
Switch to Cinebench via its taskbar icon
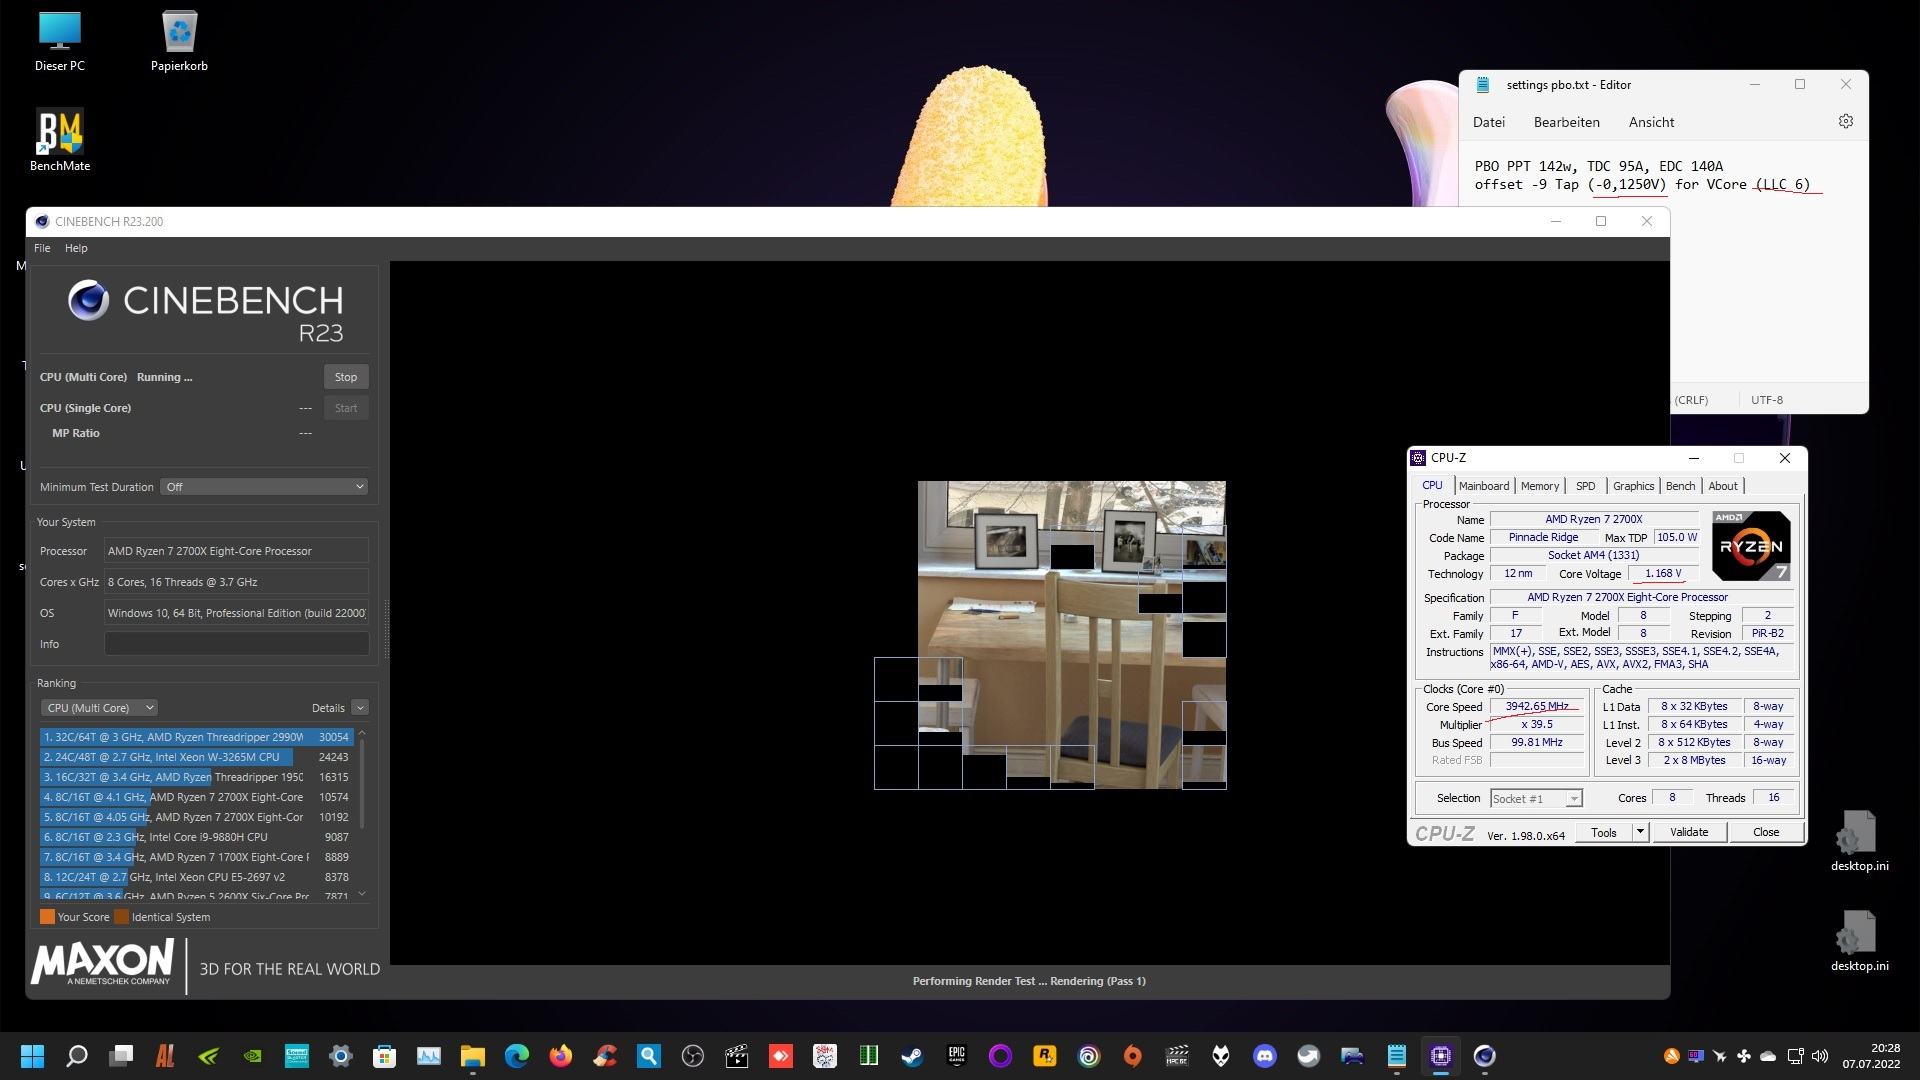click(1484, 1056)
